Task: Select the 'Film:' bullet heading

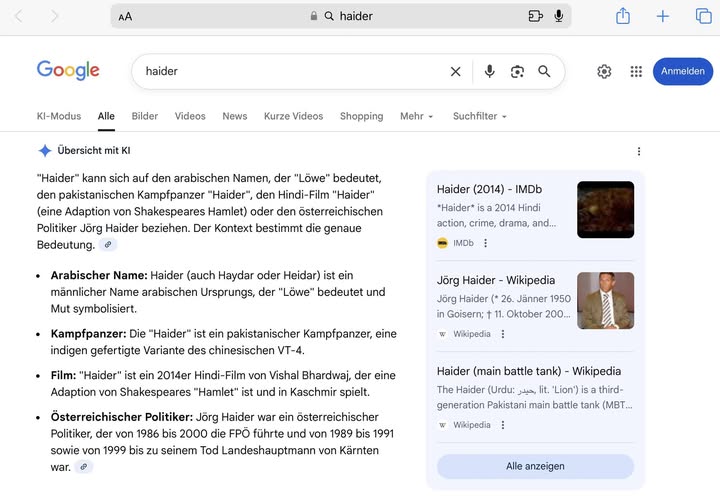Action: click(63, 376)
